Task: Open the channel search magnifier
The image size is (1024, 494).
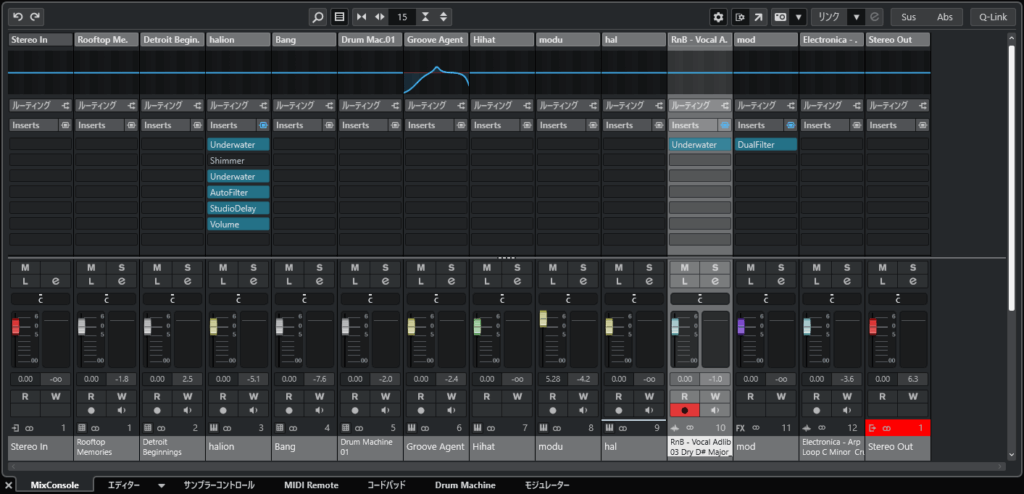Action: (x=317, y=17)
